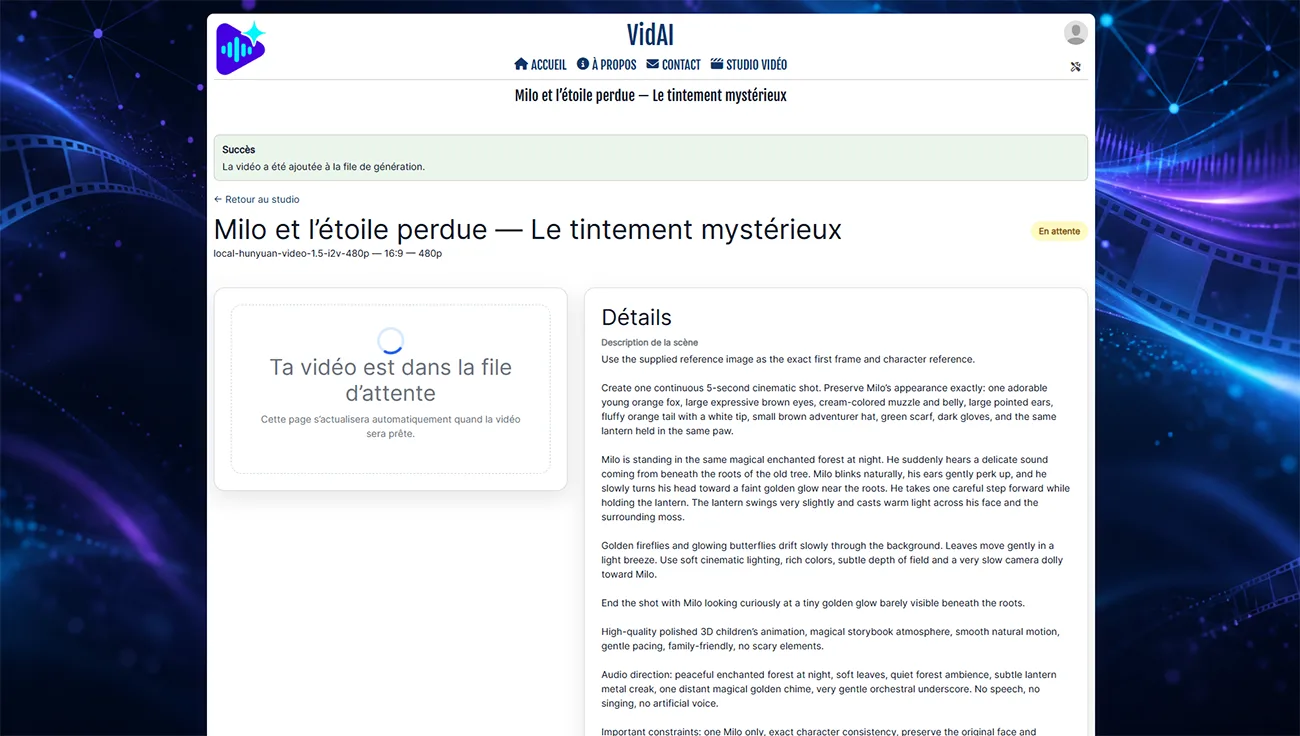
Task: Select the 'Description de la scène' label
Action: pos(650,343)
